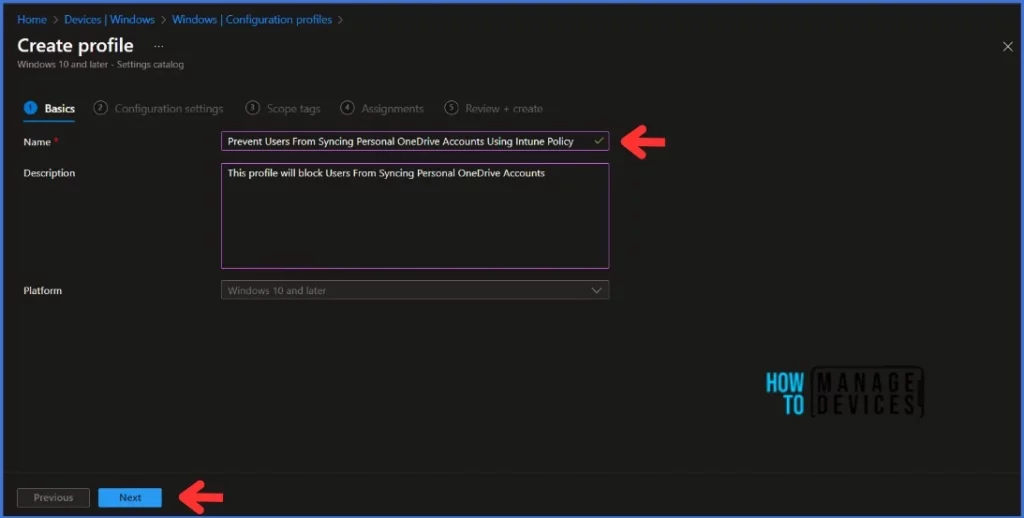Go to Devices | Windows breadcrumb
Image resolution: width=1024 pixels, height=518 pixels.
[x=109, y=20]
